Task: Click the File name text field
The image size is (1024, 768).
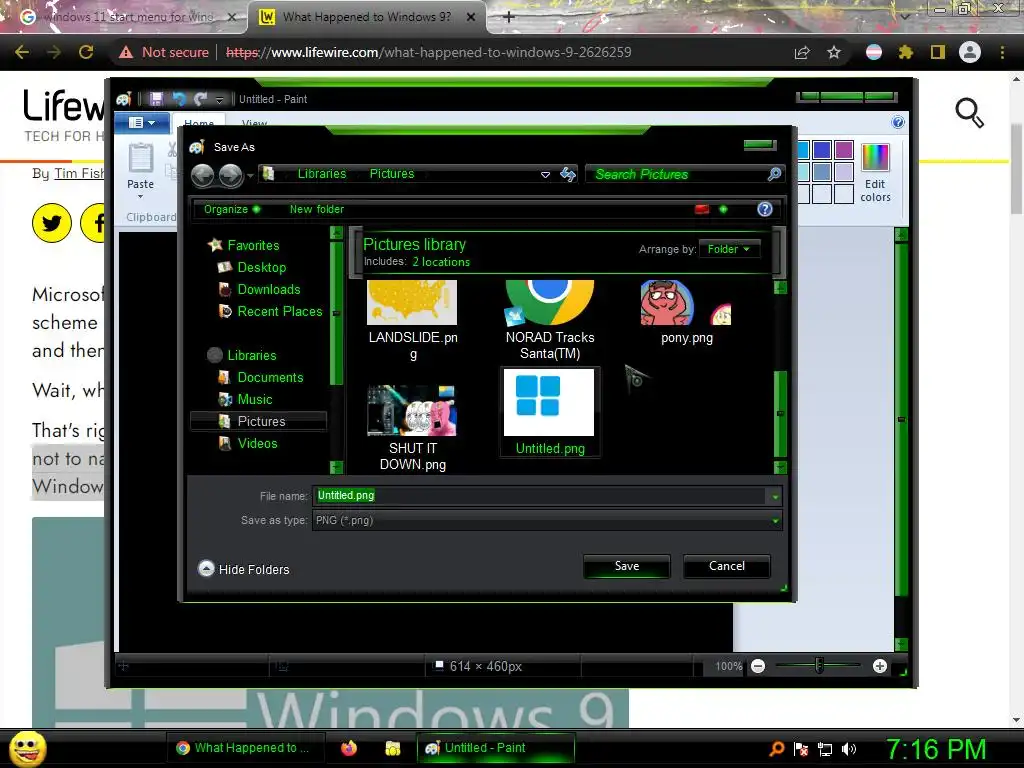Action: [541, 496]
